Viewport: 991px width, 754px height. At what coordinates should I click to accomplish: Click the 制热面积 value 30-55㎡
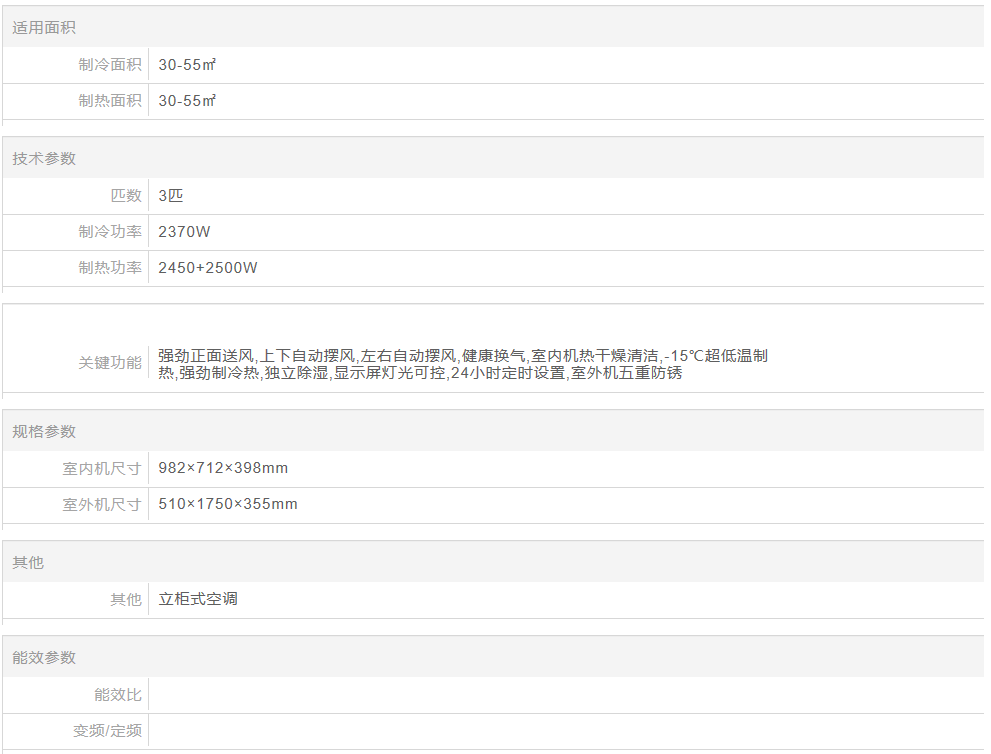tap(187, 100)
